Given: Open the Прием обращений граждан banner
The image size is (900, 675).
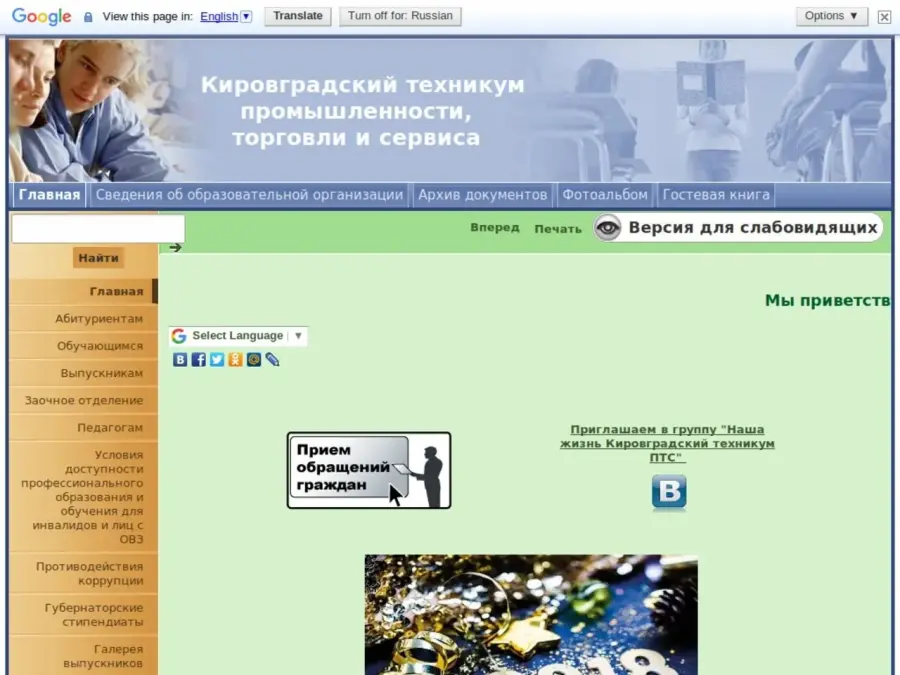Looking at the screenshot, I should click(369, 470).
